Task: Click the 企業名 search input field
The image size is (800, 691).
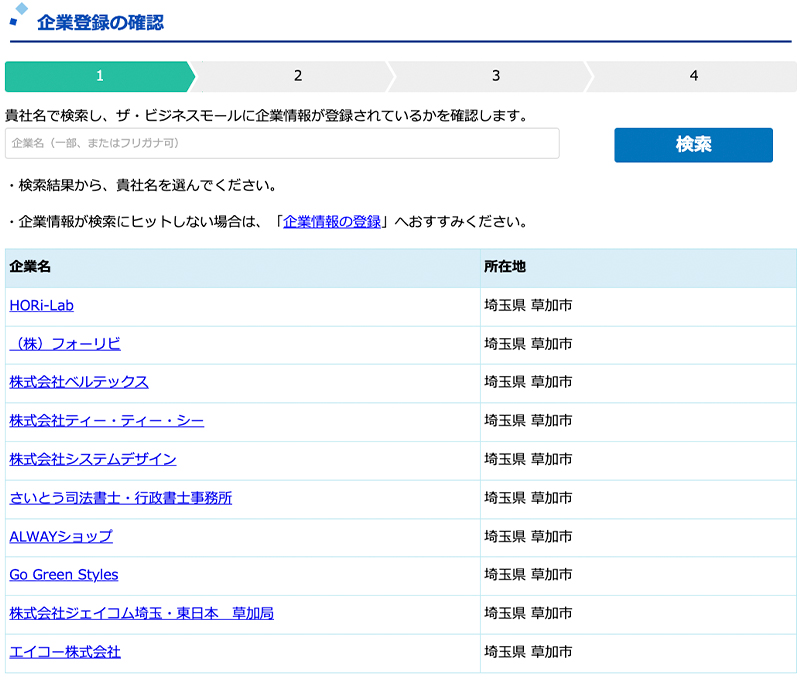Action: pyautogui.click(x=283, y=144)
